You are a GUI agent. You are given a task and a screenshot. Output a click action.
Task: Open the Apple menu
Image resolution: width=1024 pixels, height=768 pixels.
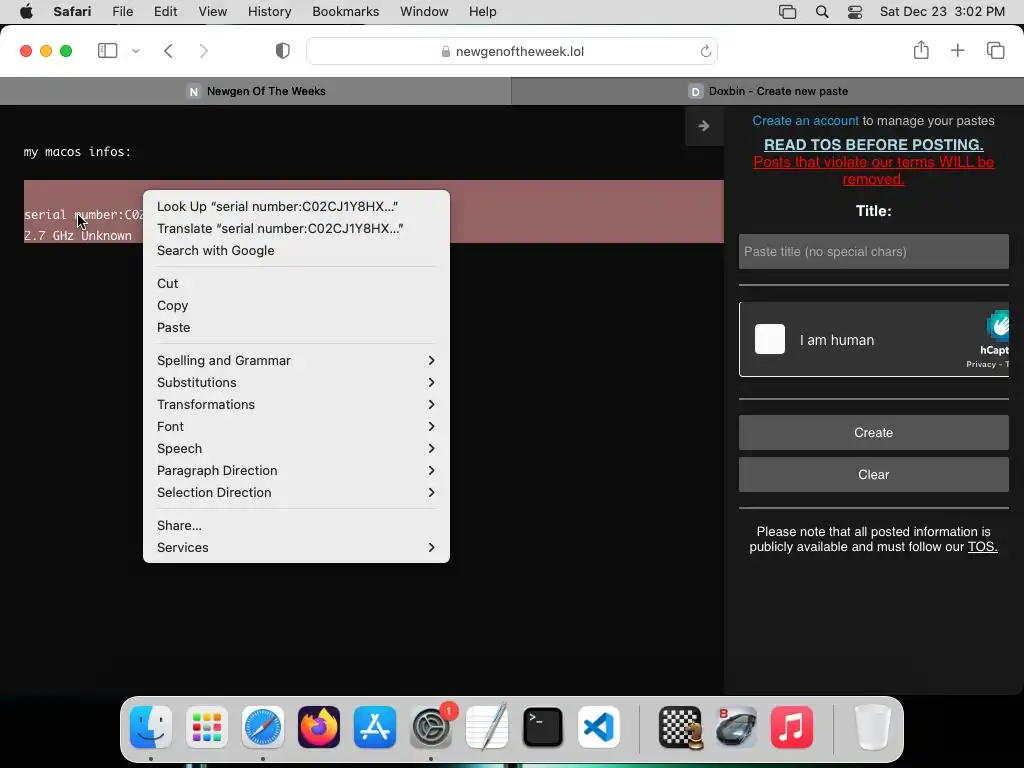(26, 12)
